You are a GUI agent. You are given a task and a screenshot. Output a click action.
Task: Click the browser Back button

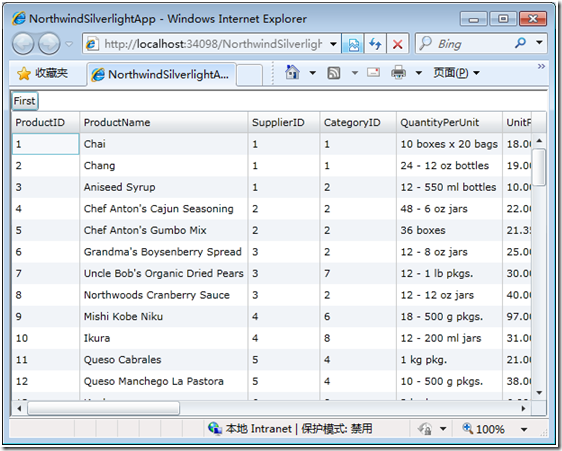[x=23, y=44]
